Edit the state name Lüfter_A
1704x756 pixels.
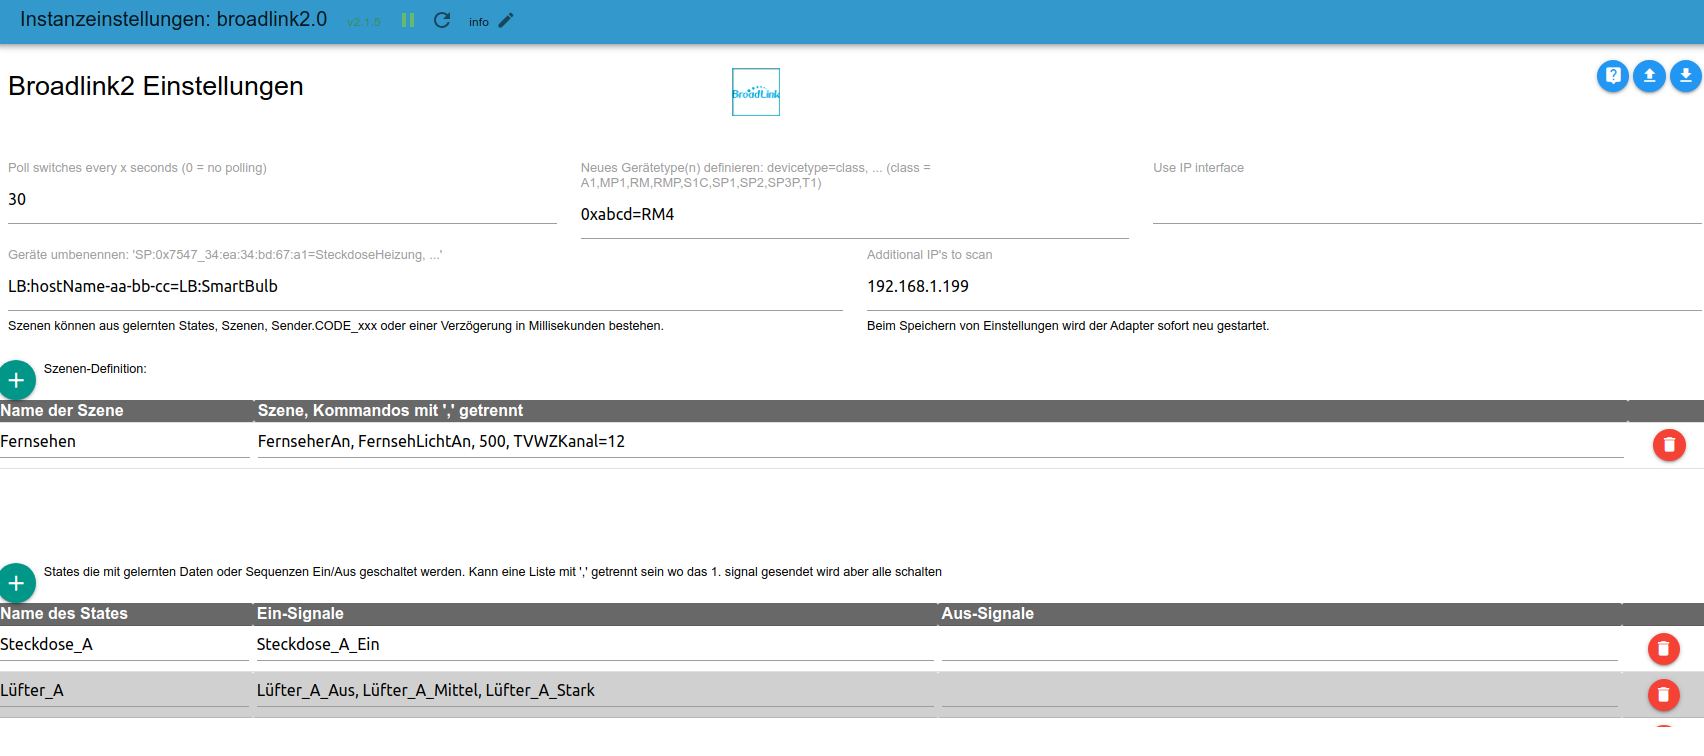tap(124, 691)
